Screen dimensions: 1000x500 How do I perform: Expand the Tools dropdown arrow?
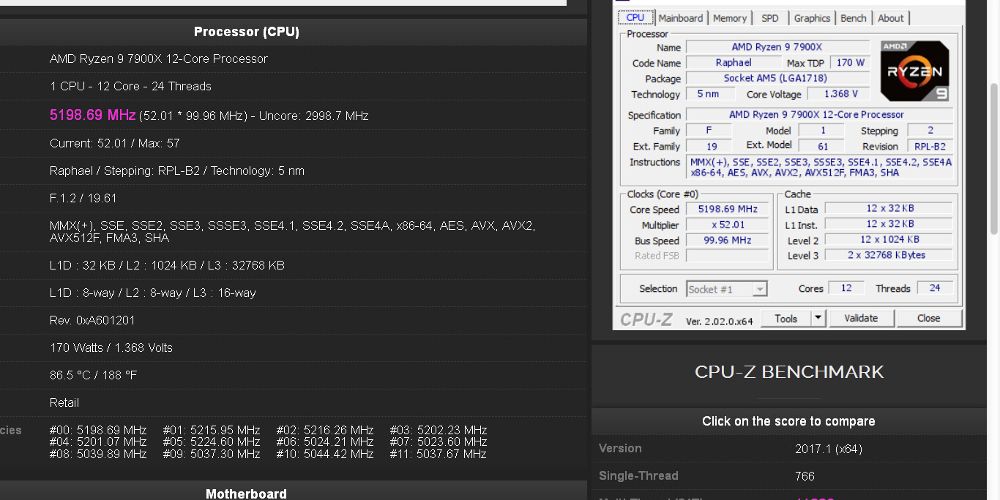pyautogui.click(x=819, y=318)
